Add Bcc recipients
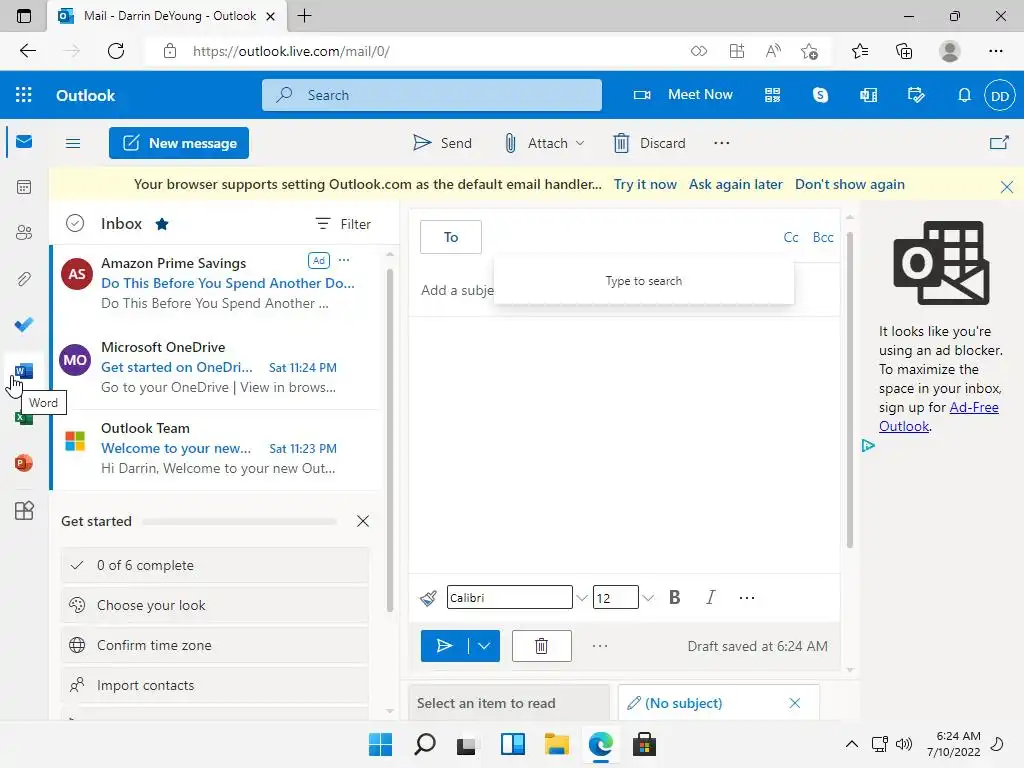The width and height of the screenshot is (1024, 768). pos(823,237)
